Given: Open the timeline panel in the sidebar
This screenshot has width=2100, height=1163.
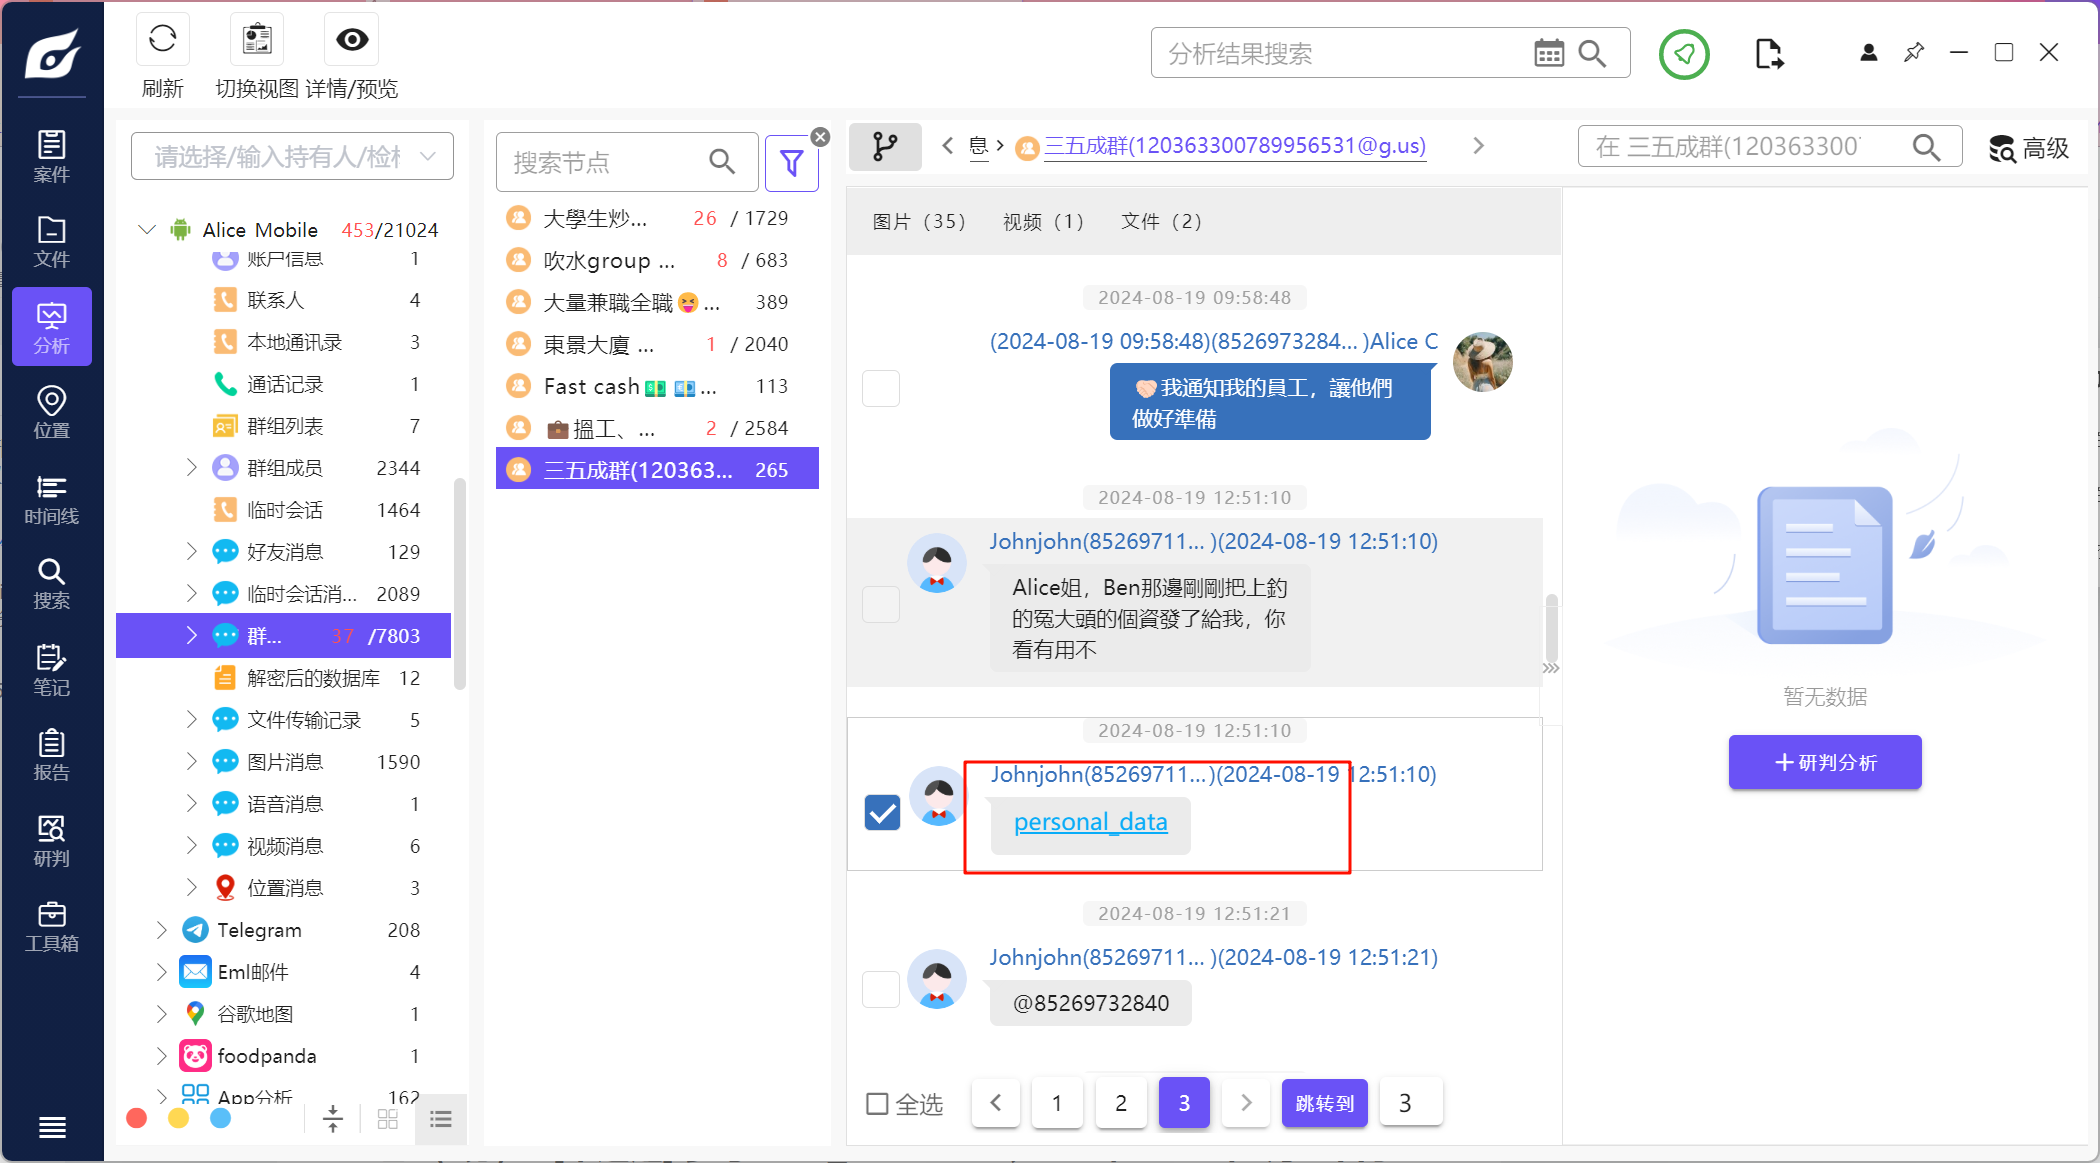Looking at the screenshot, I should (x=51, y=499).
